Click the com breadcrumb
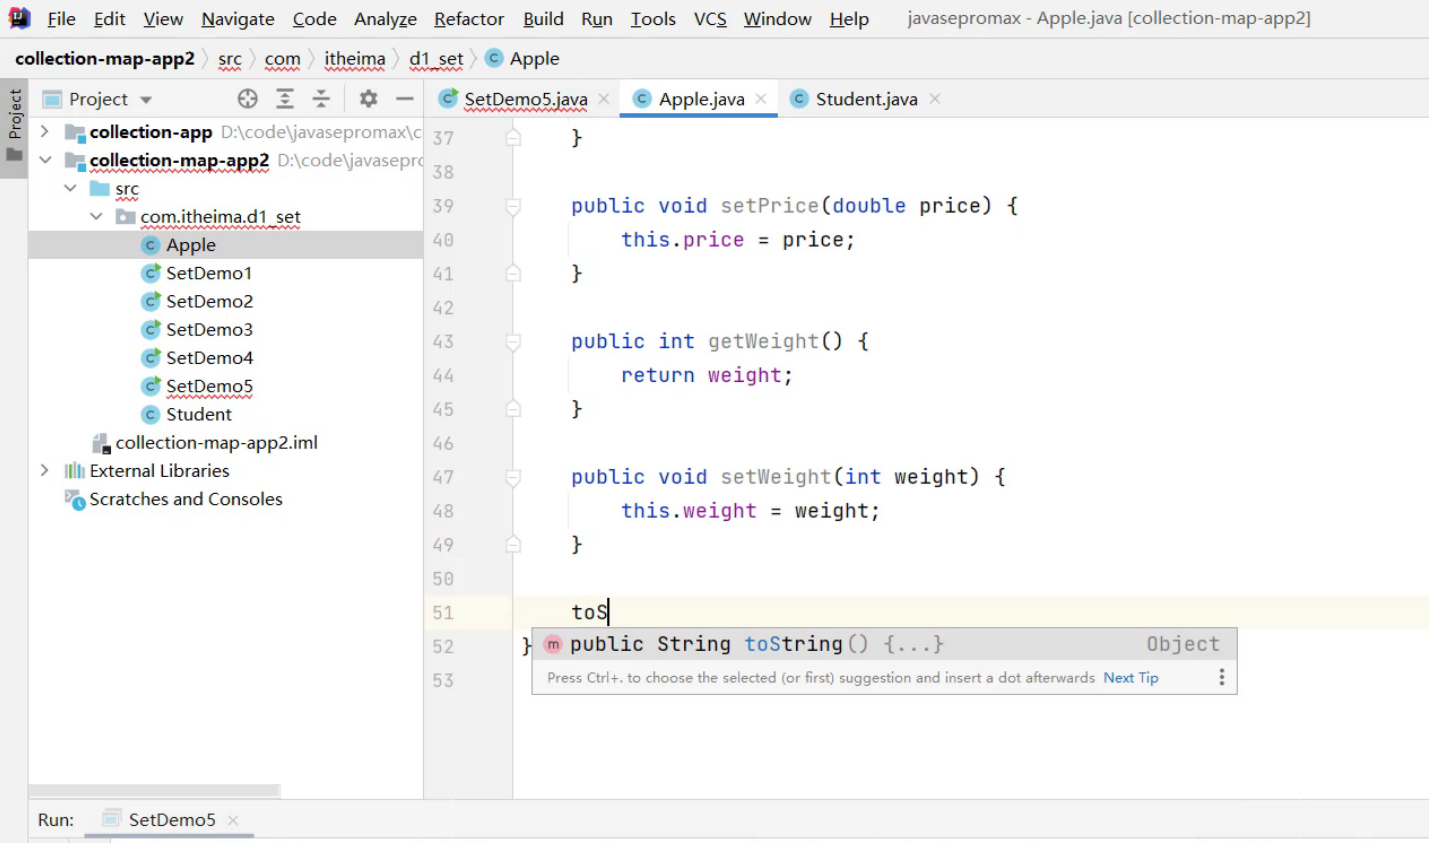Image resolution: width=1429 pixels, height=843 pixels. [x=282, y=59]
